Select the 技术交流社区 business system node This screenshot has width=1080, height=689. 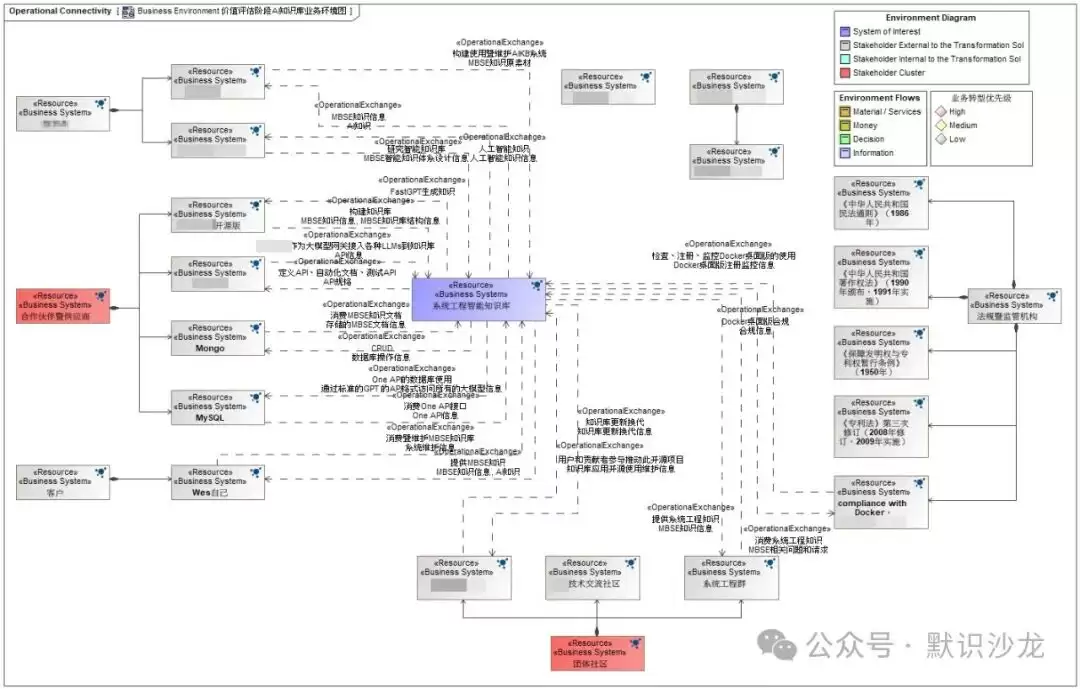pos(593,577)
